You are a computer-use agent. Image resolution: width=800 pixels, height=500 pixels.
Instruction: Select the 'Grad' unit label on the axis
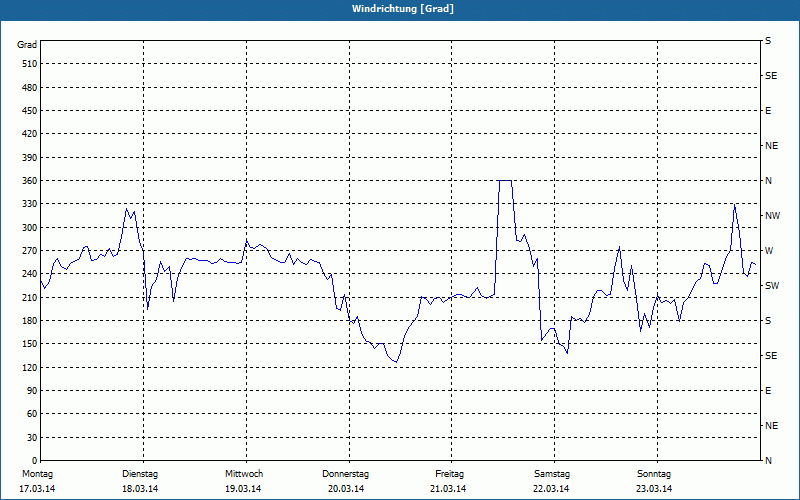pos(27,45)
